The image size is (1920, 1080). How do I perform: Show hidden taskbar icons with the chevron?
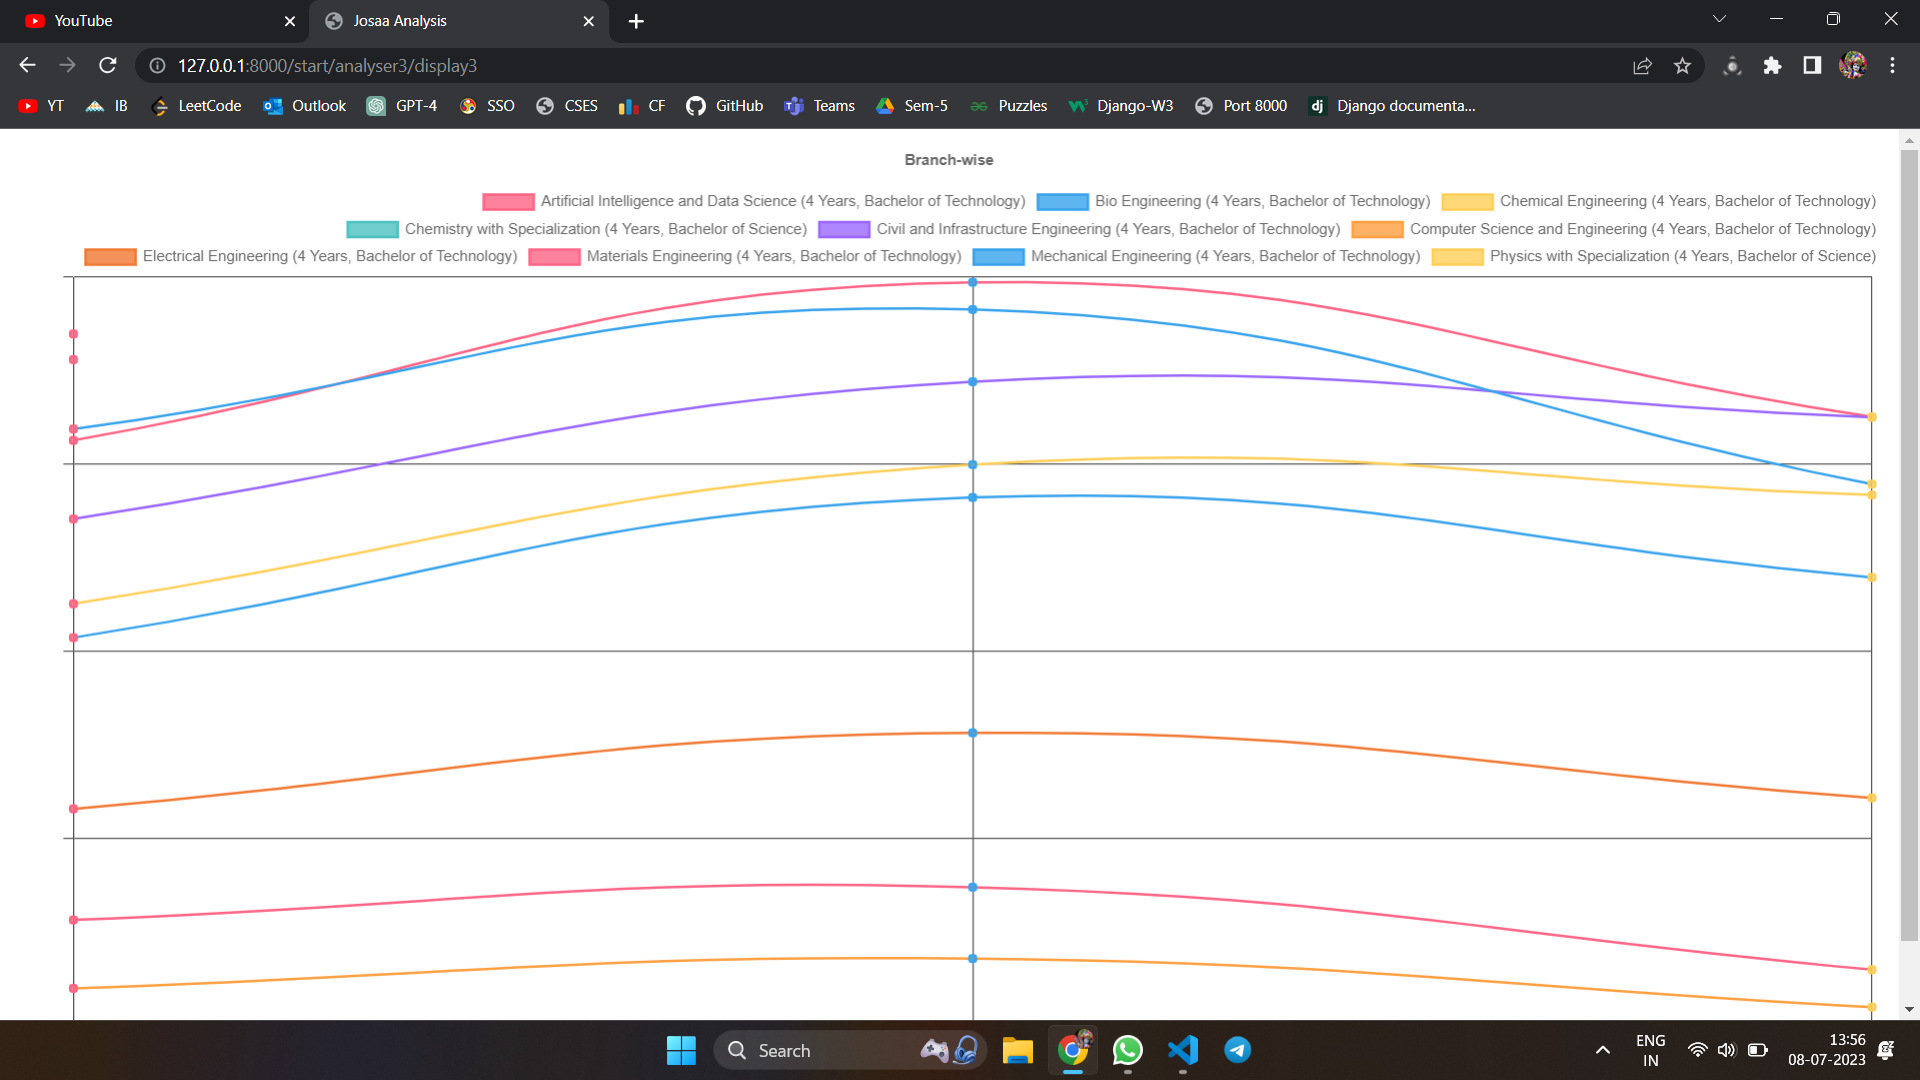(1601, 1050)
